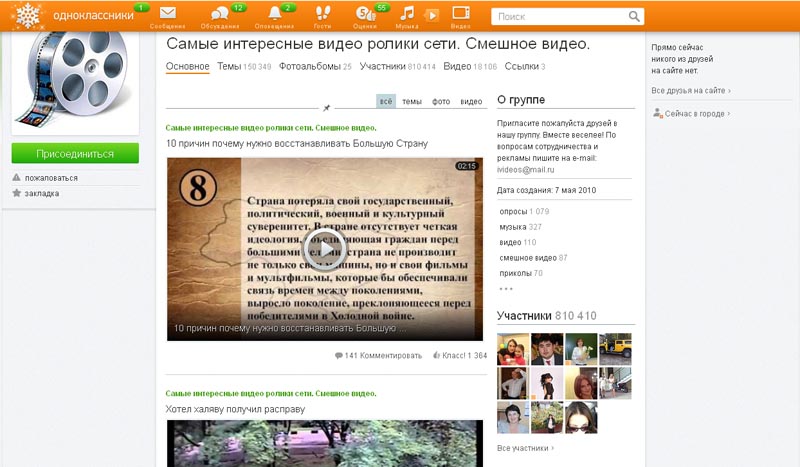This screenshot has width=800, height=467.
Task: Select the всё feed filter
Action: tap(386, 101)
